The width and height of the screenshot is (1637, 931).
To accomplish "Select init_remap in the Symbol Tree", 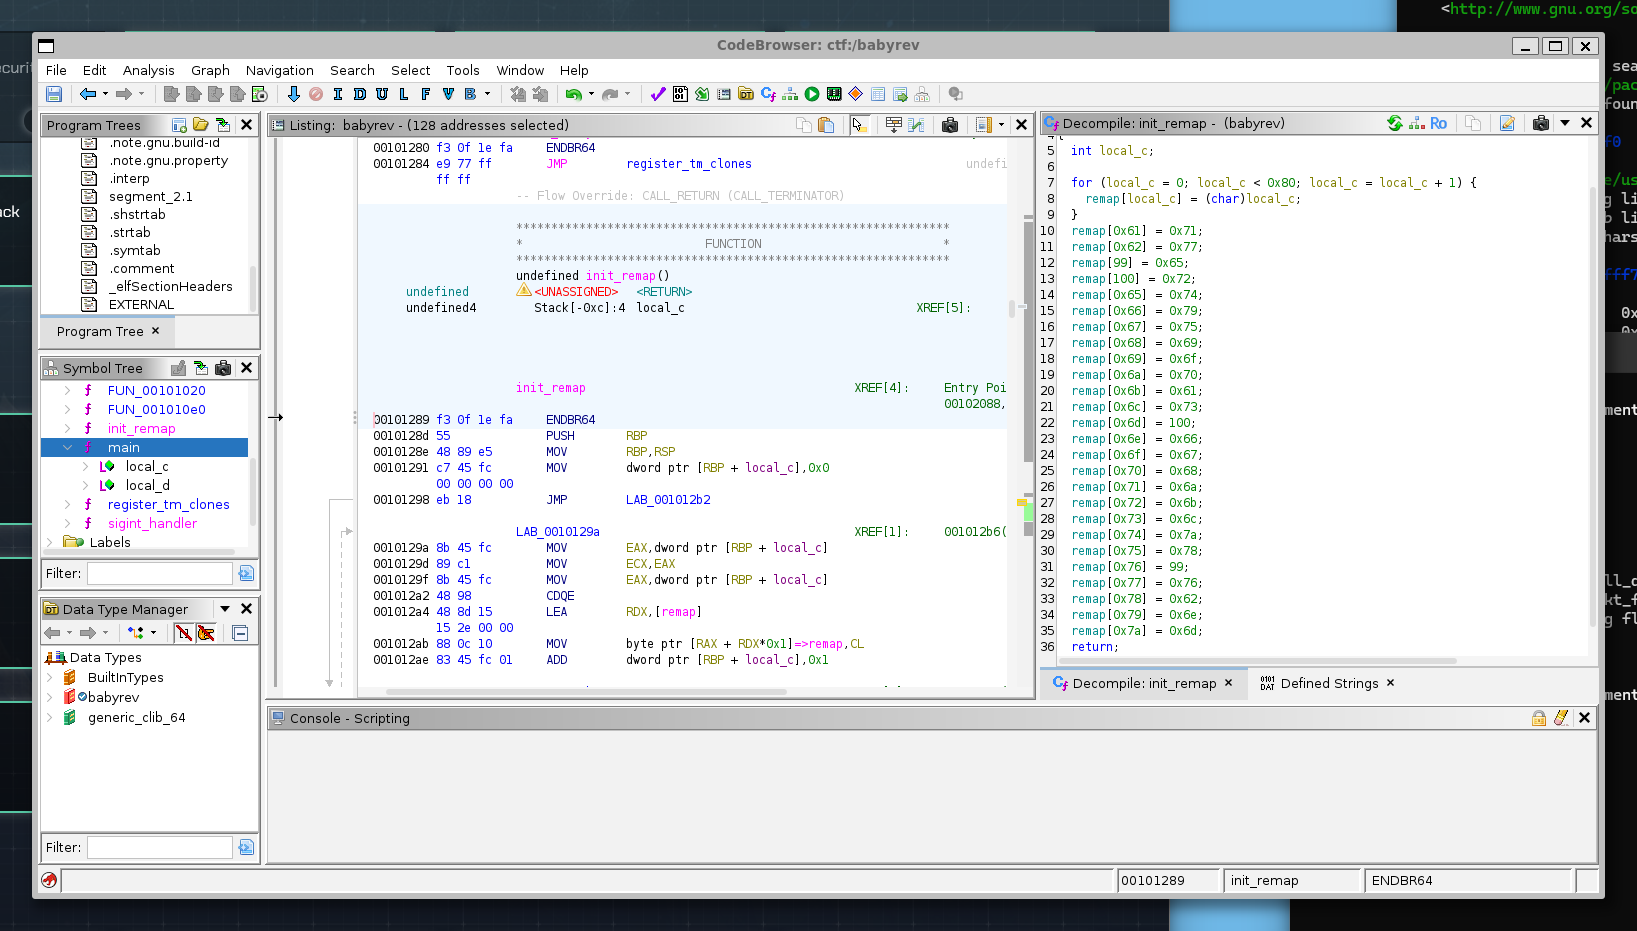I will 141,429.
